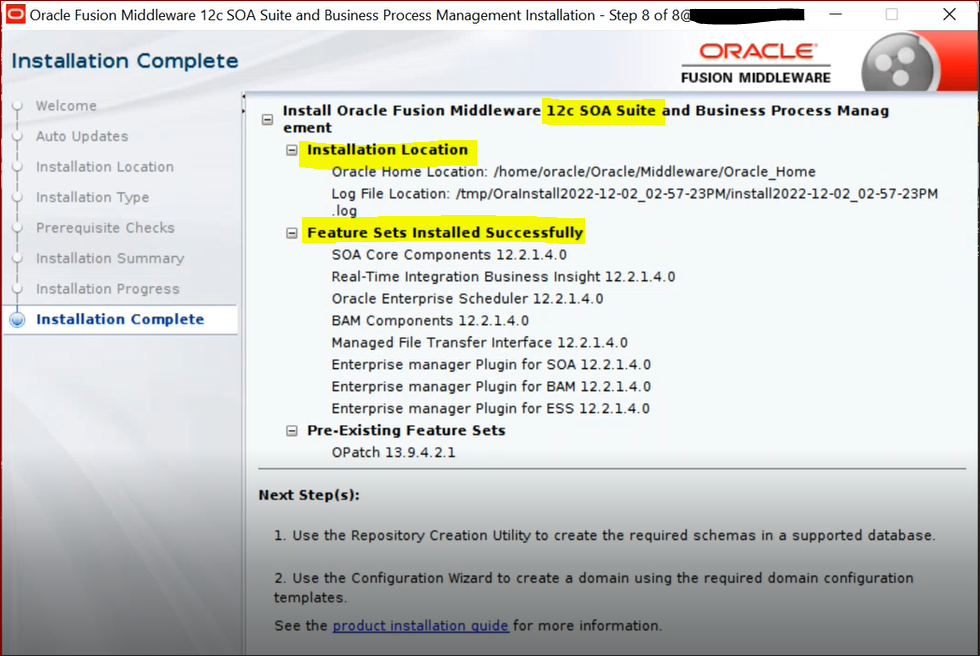Click the Oracle Fusion Middleware logo
980x656 pixels.
pyautogui.click(x=756, y=63)
